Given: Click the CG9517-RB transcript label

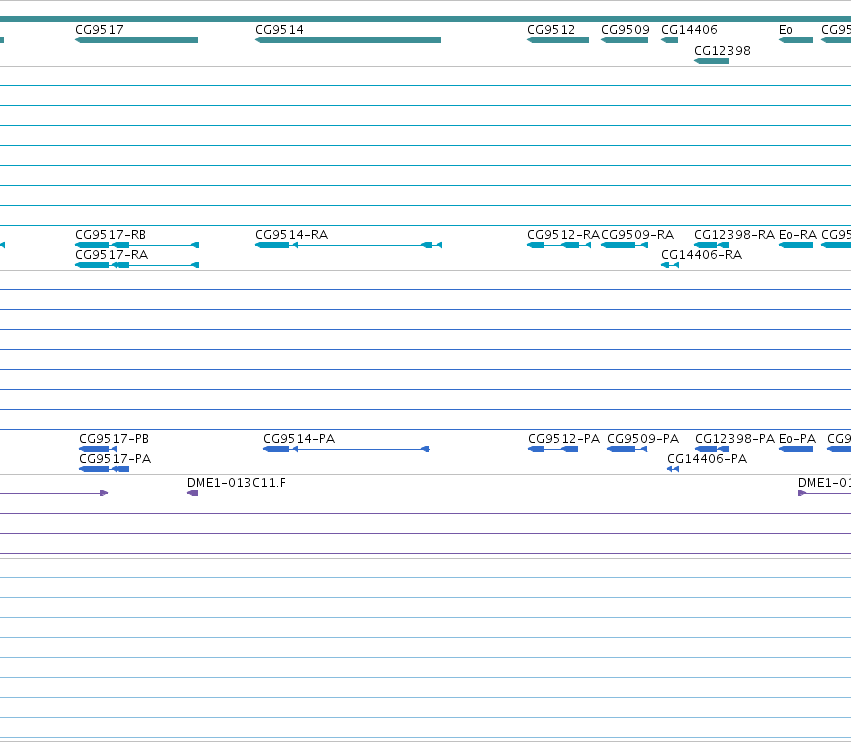Looking at the screenshot, I should pyautogui.click(x=111, y=234).
